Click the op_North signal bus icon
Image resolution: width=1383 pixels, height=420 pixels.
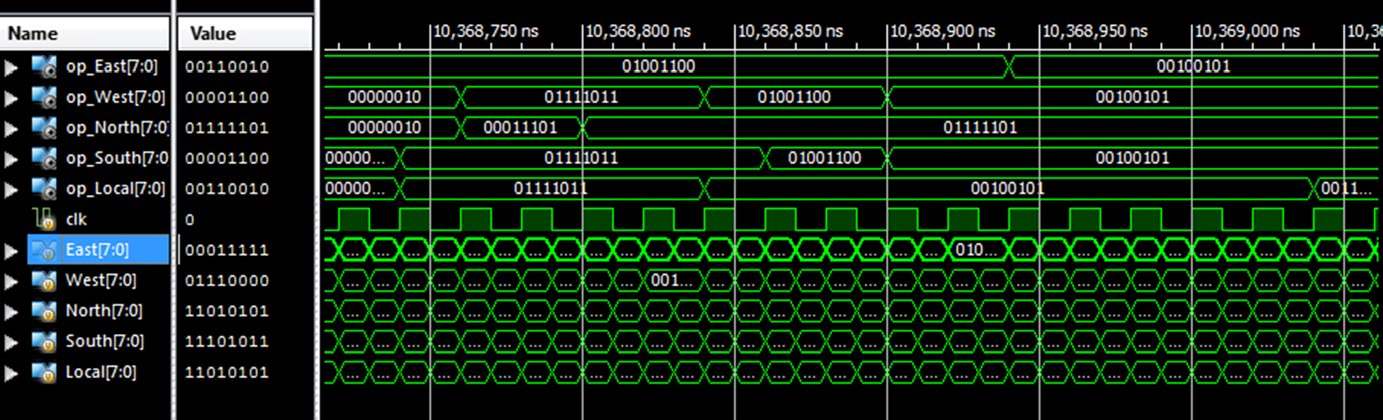click(43, 128)
